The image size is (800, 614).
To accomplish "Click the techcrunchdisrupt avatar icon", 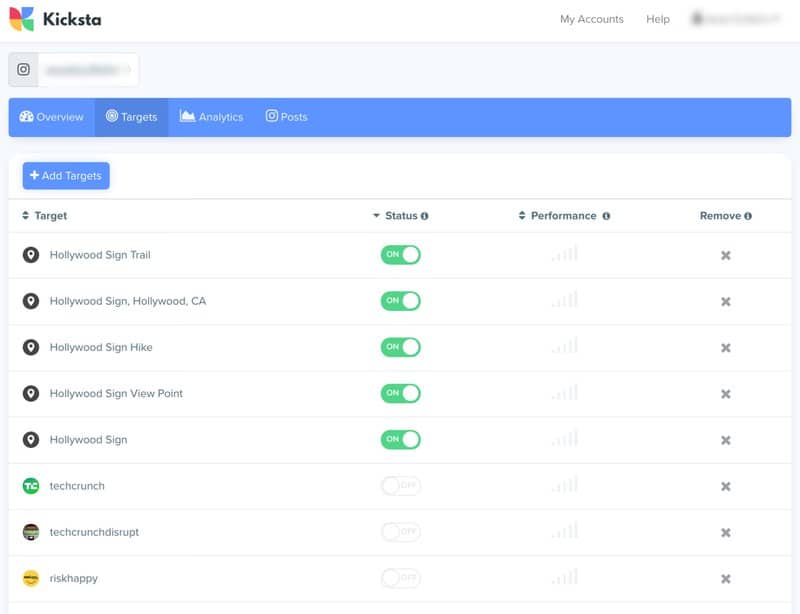I will click(31, 532).
